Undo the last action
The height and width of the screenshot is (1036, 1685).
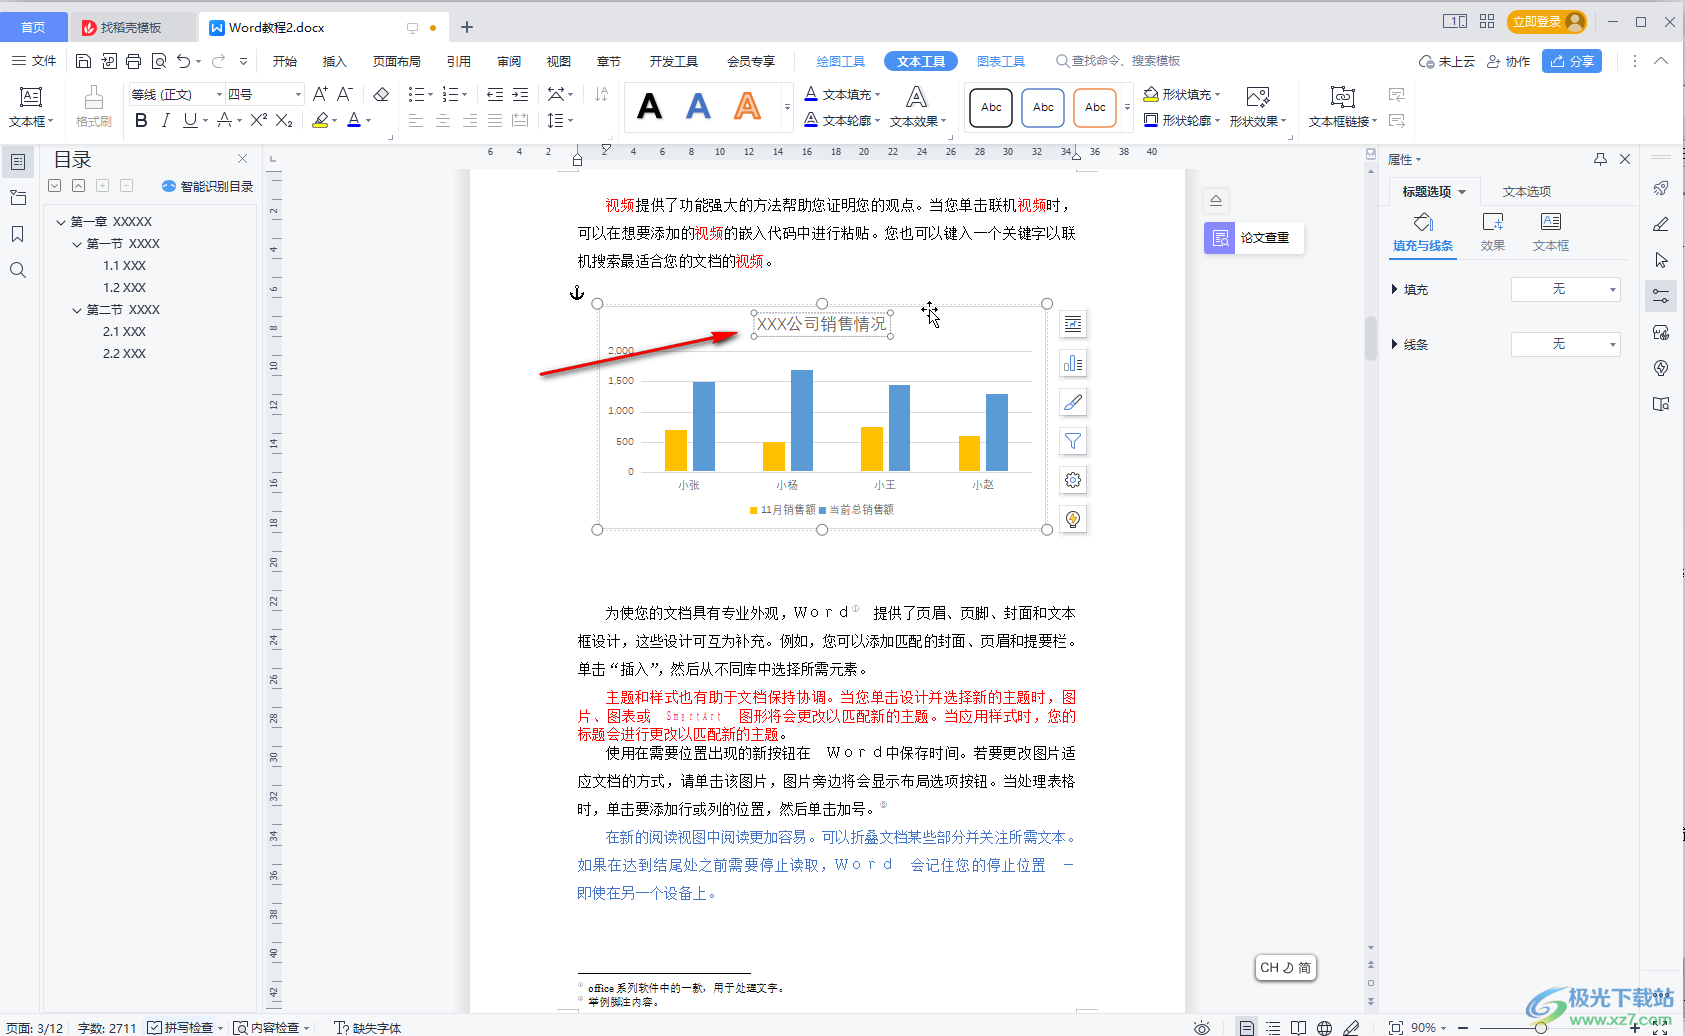[183, 61]
